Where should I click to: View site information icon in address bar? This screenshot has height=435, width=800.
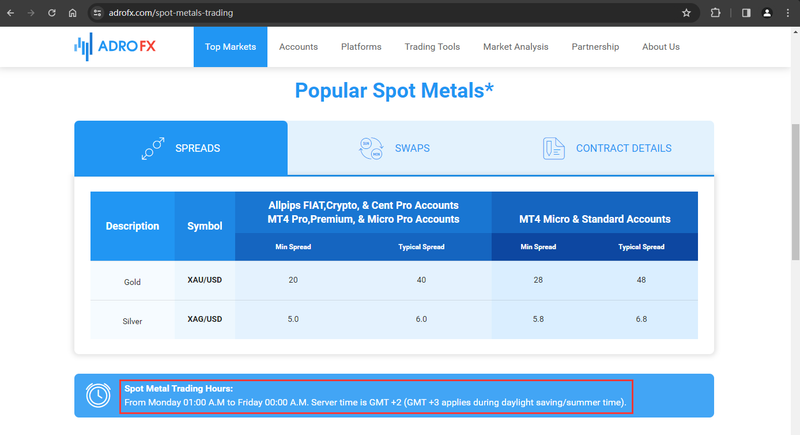(x=97, y=13)
